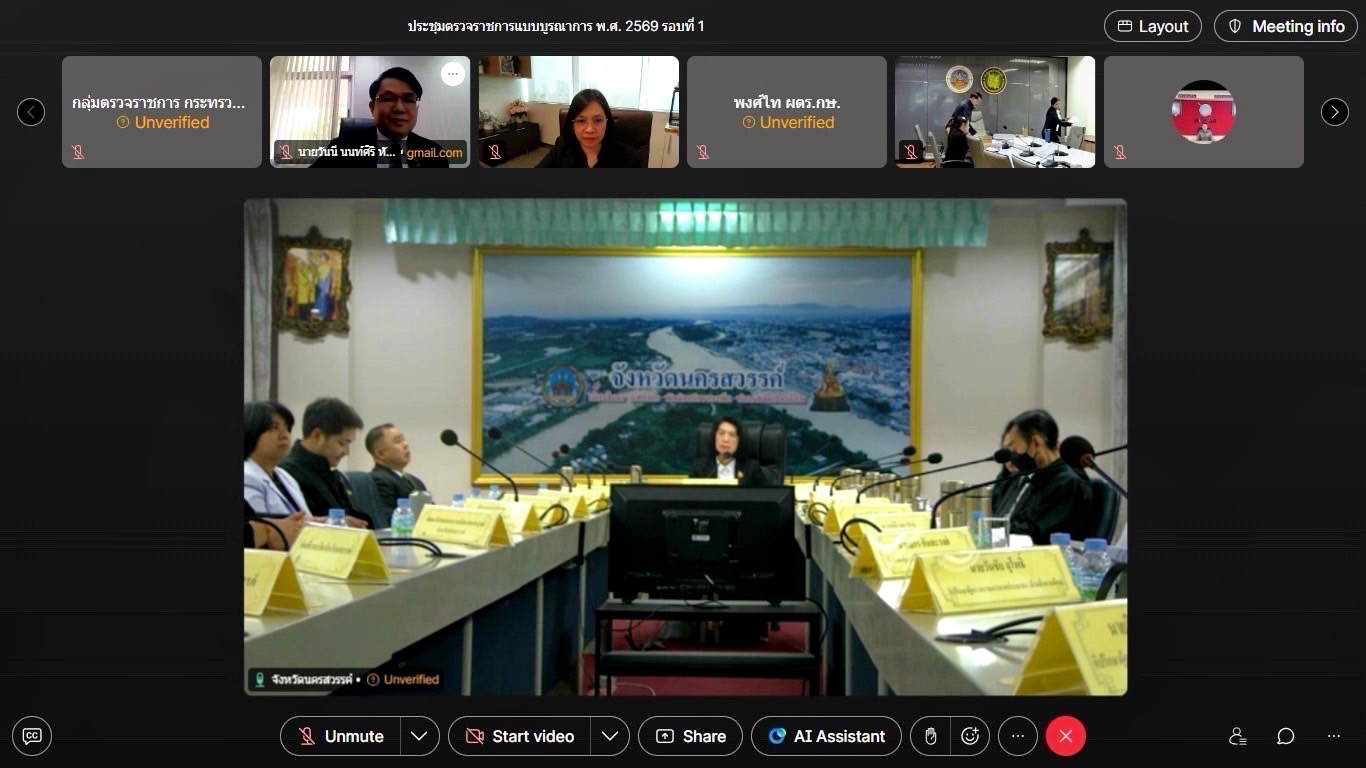
Task: Leave the meeting with red button
Action: (1065, 736)
